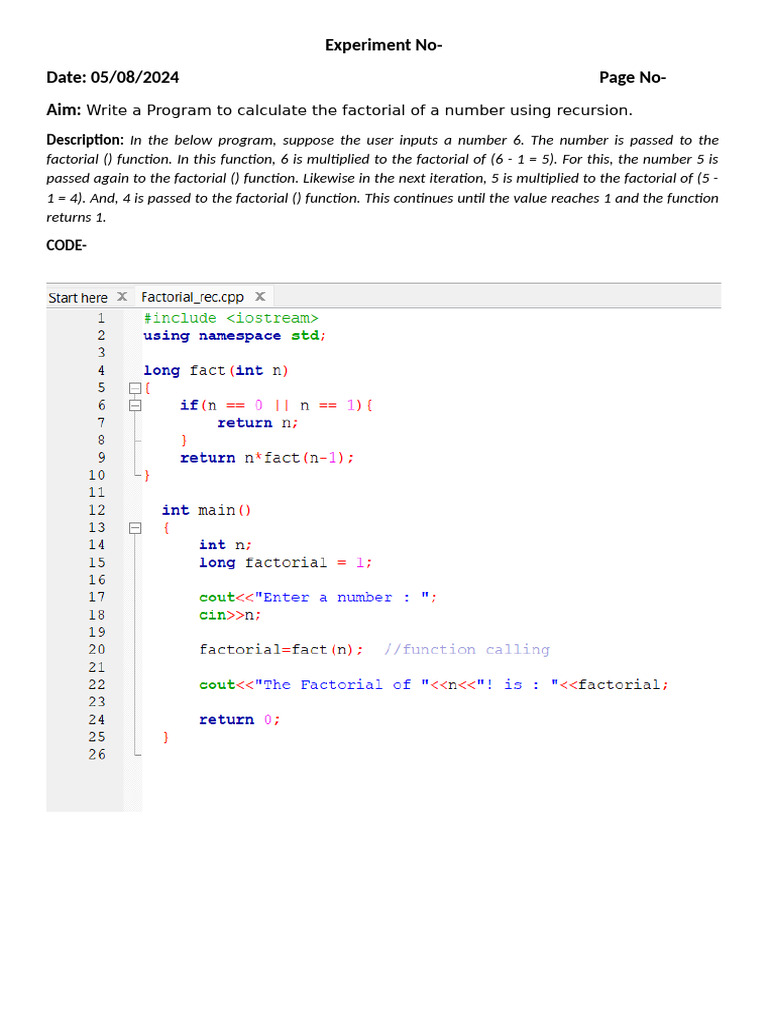
Task: Click the '//function calling' comment
Action: 467,650
